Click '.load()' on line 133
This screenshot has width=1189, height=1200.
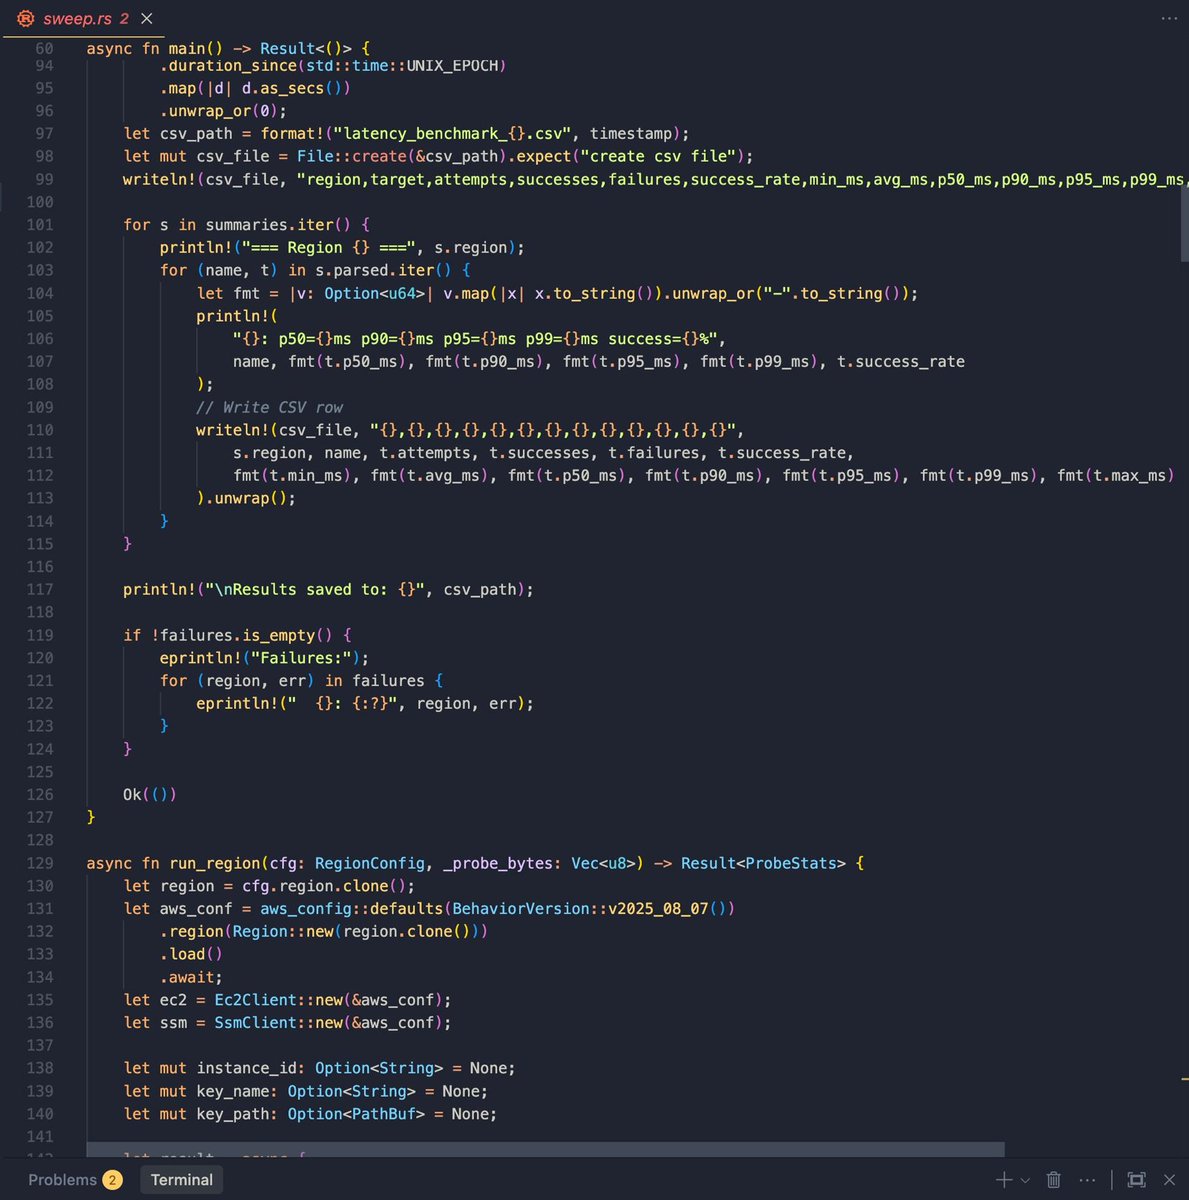click(x=191, y=954)
